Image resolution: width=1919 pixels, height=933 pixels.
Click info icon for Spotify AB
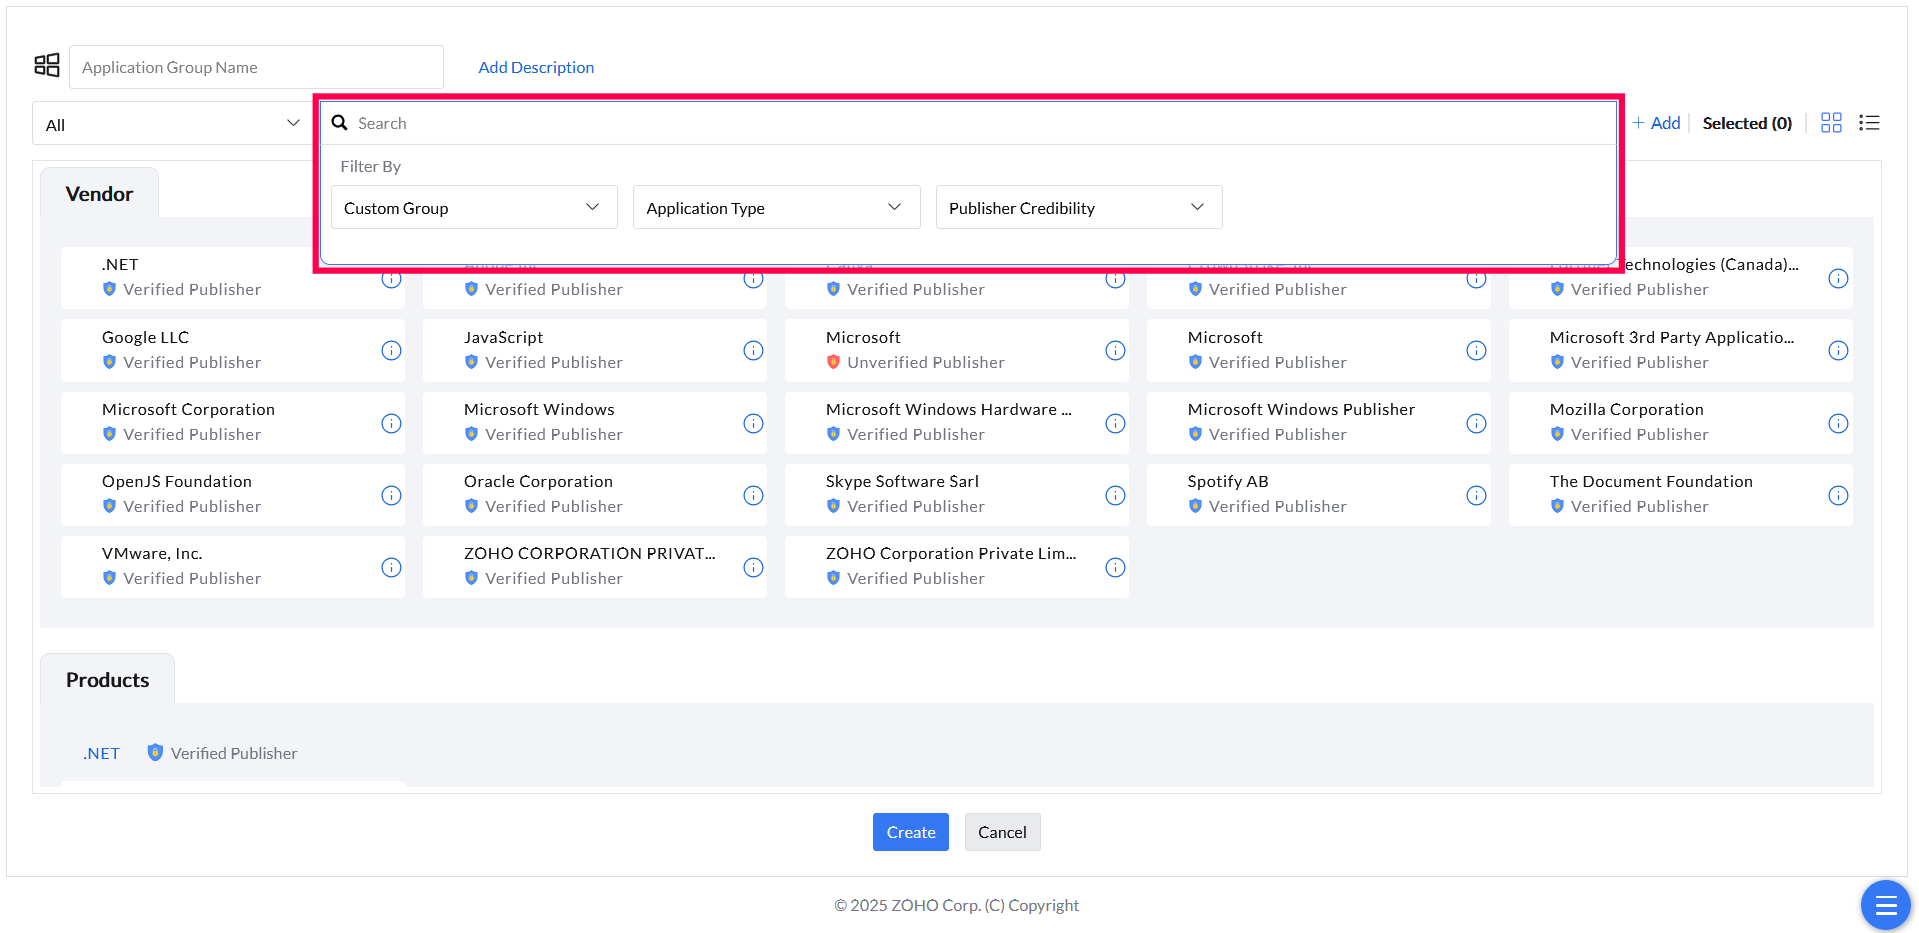click(1476, 495)
